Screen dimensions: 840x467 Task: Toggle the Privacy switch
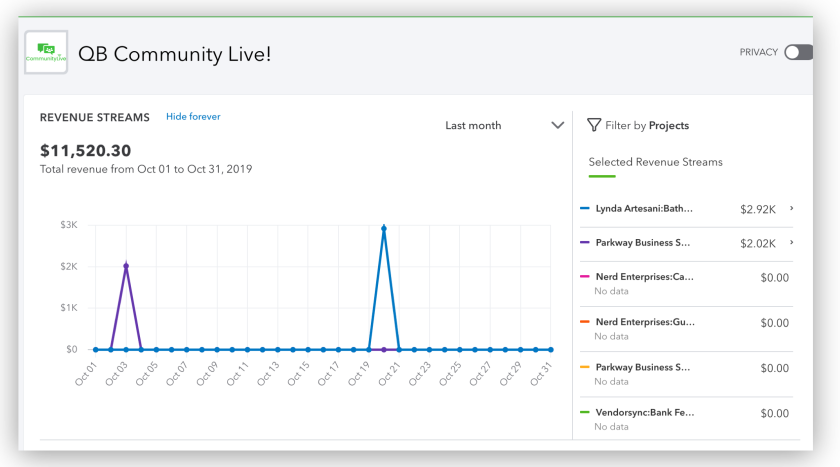[x=798, y=52]
